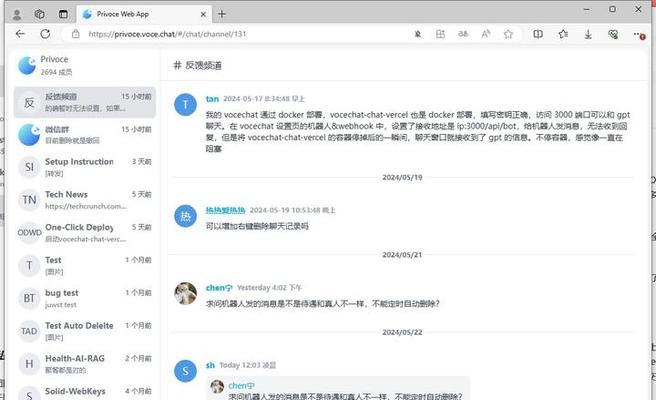This screenshot has width=656, height=400.
Task: Click the TN channel avatar
Action: coord(29,200)
